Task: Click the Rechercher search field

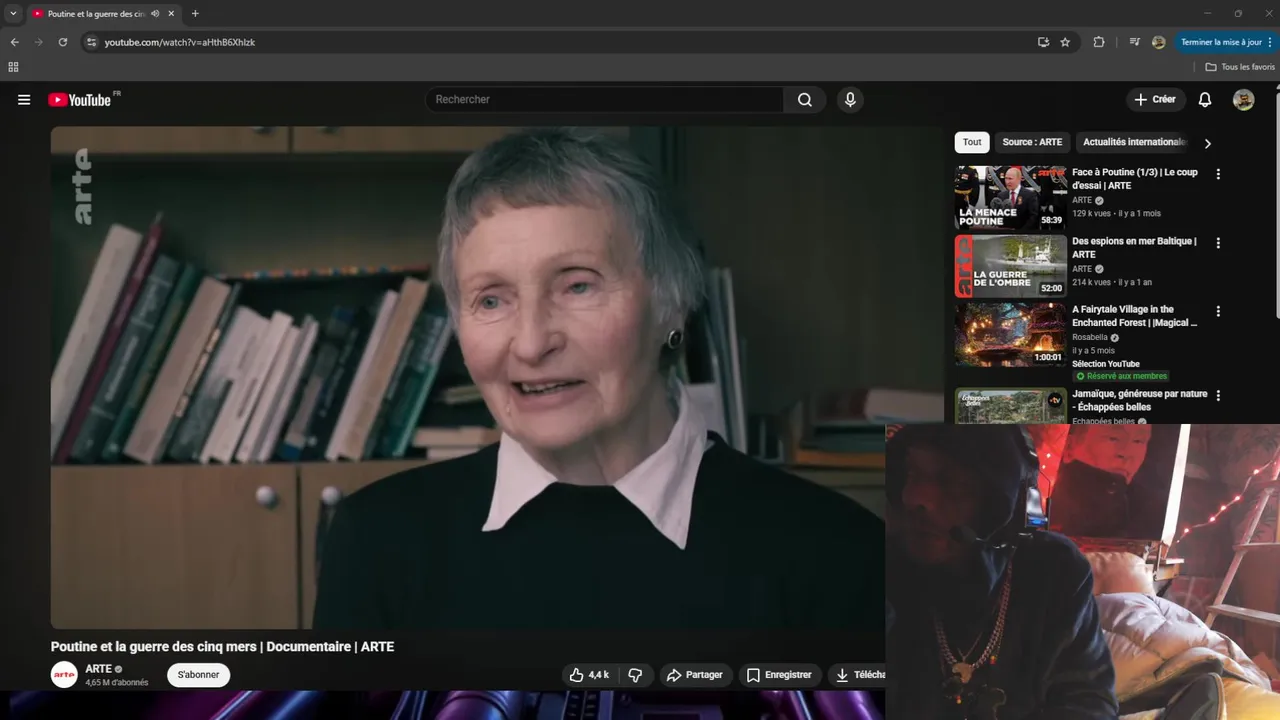Action: click(x=605, y=100)
